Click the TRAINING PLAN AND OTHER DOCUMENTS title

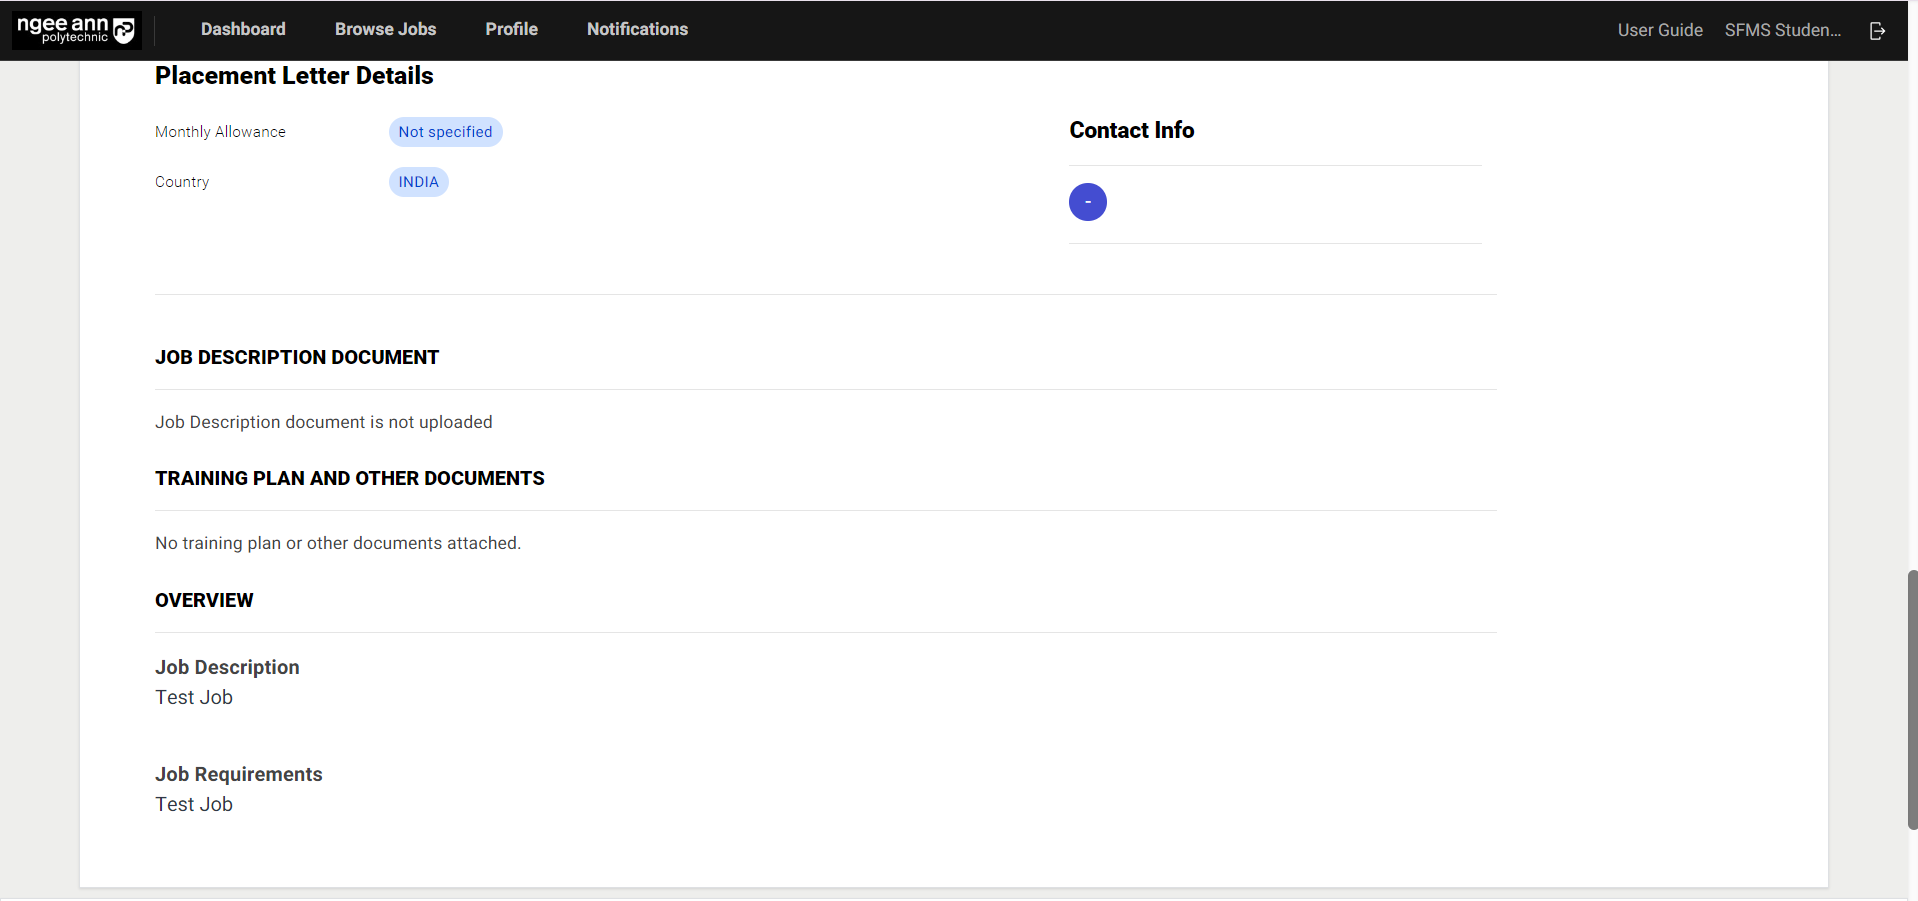[x=349, y=479]
